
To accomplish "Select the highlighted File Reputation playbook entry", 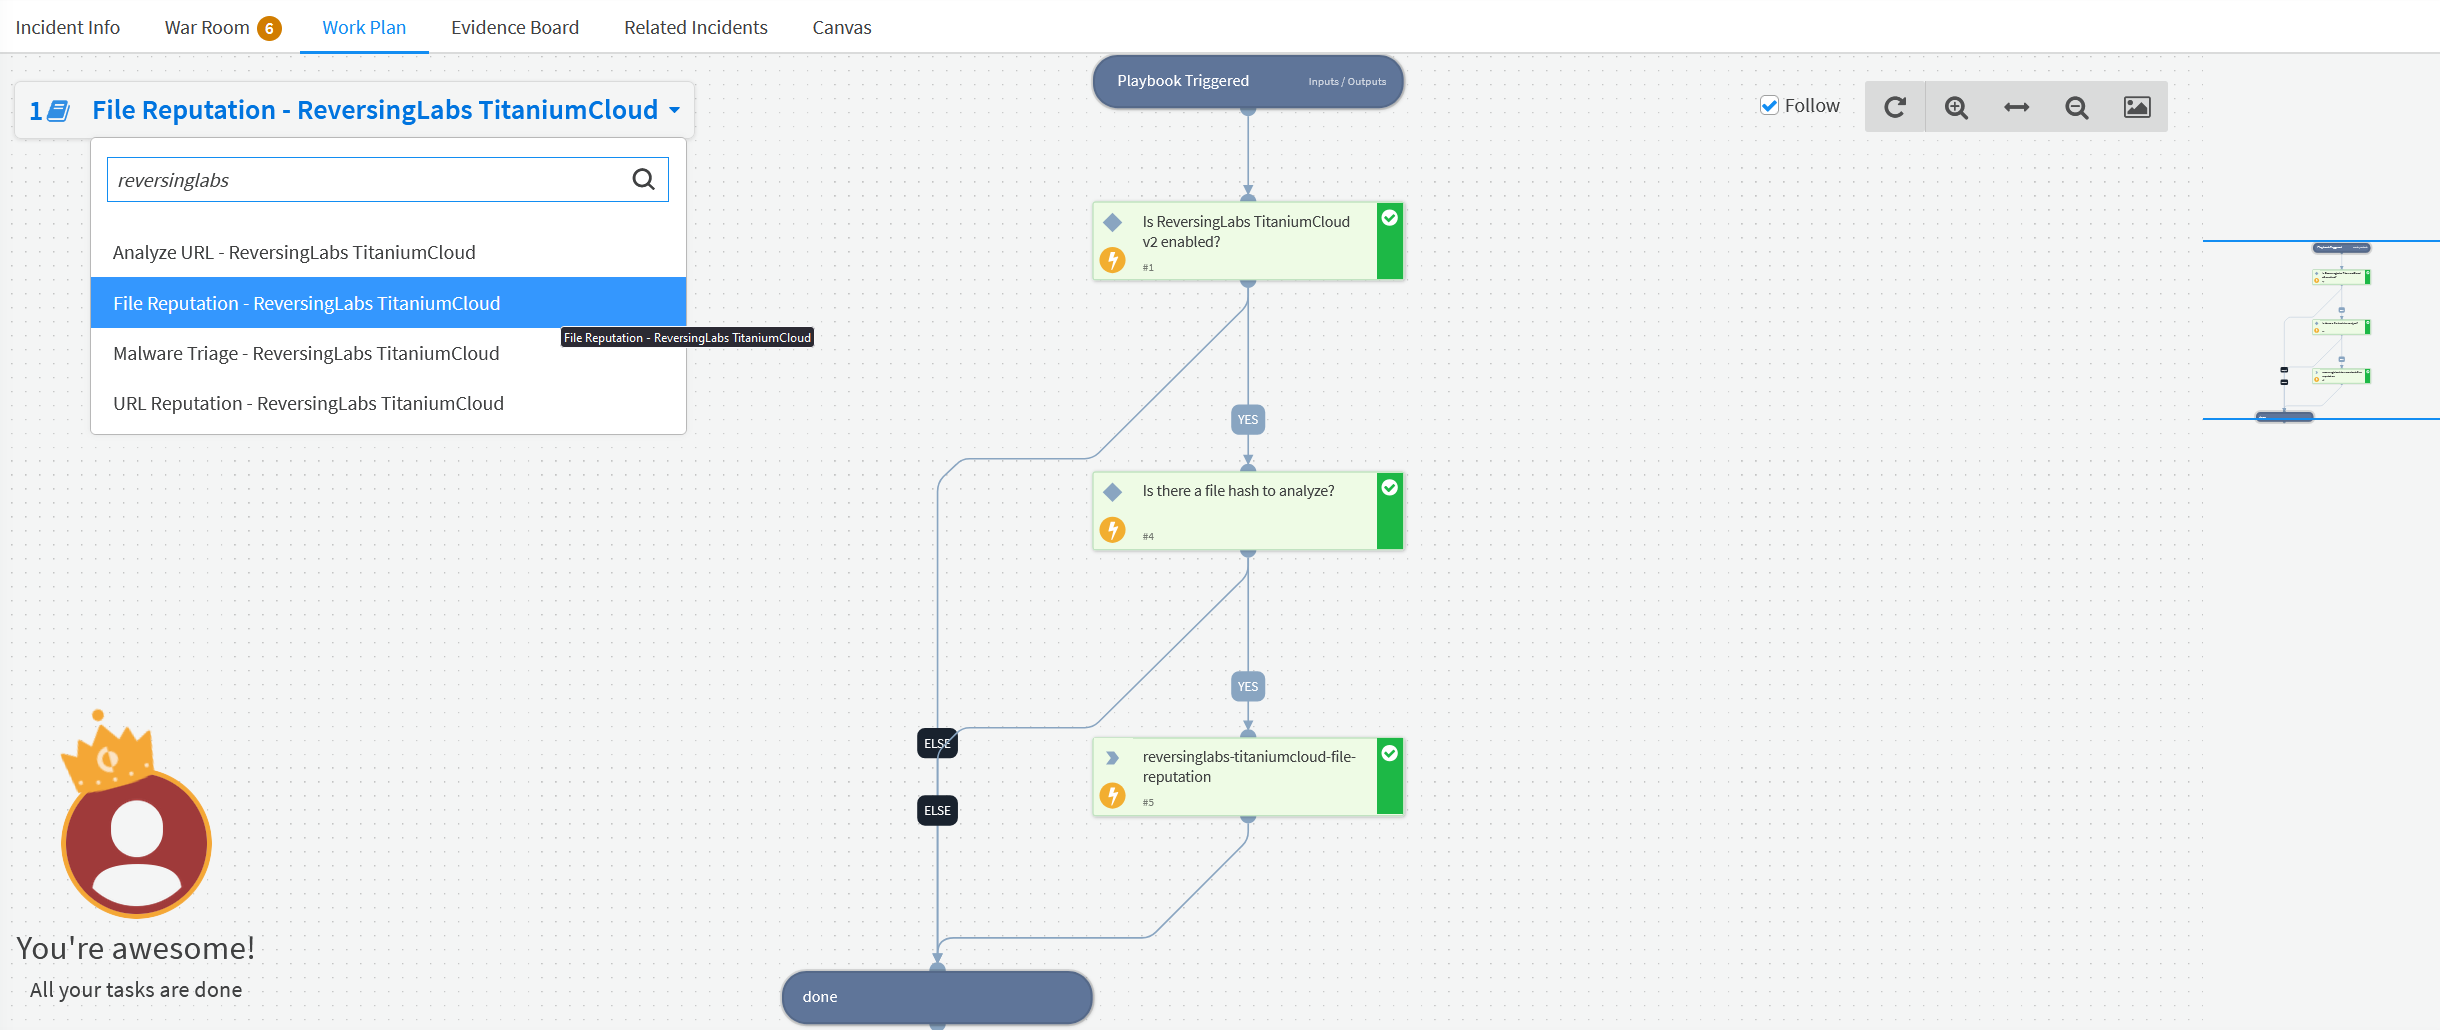I will point(388,303).
